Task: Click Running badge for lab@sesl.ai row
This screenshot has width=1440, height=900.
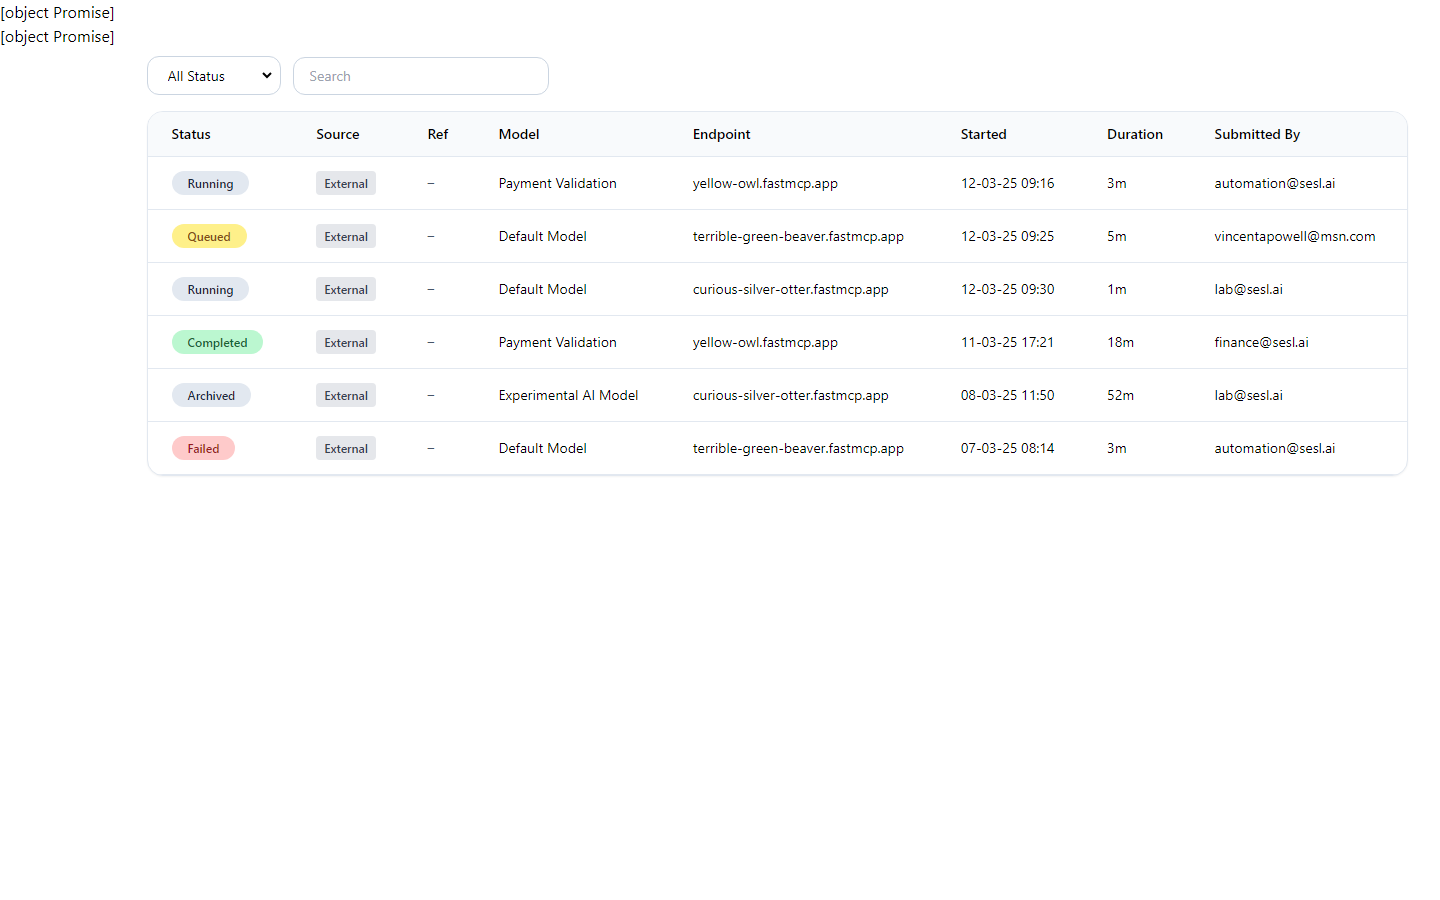Action: click(x=210, y=290)
